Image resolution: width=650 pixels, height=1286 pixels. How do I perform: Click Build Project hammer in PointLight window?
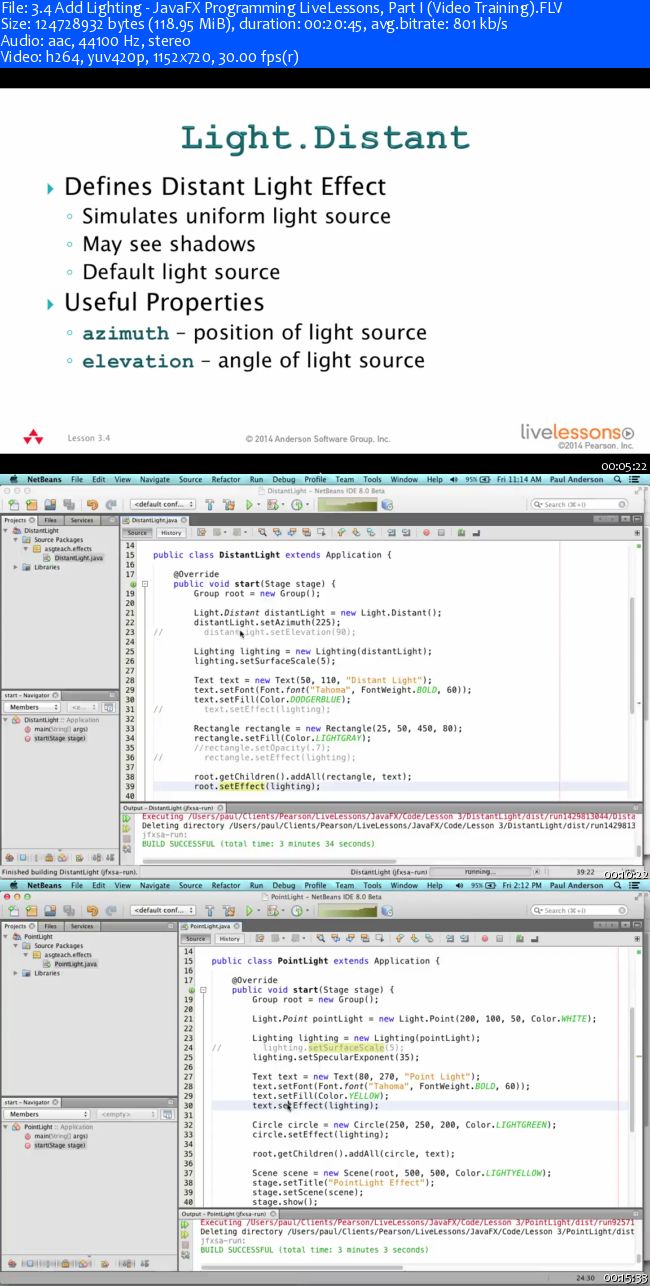(x=211, y=911)
